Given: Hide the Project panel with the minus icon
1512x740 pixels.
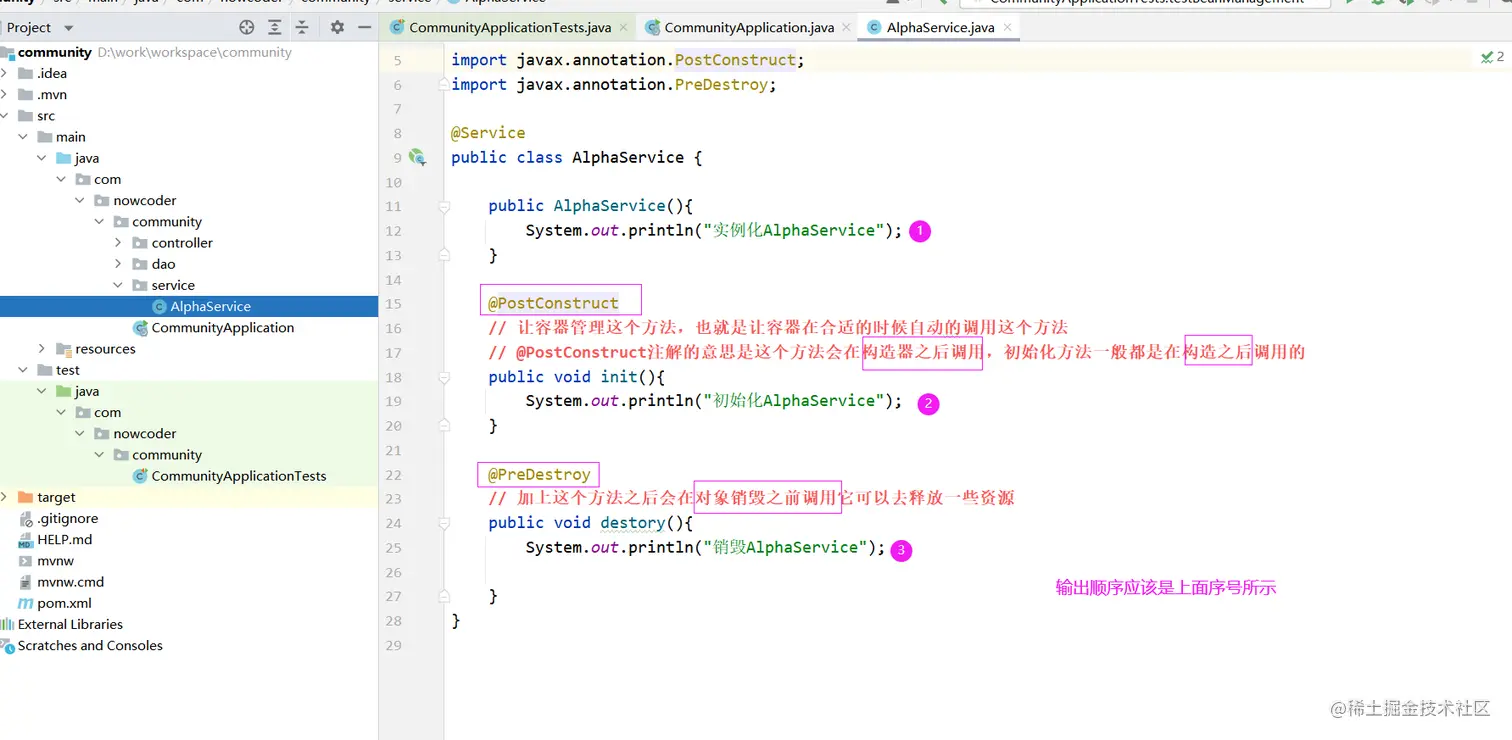Looking at the screenshot, I should pos(365,27).
